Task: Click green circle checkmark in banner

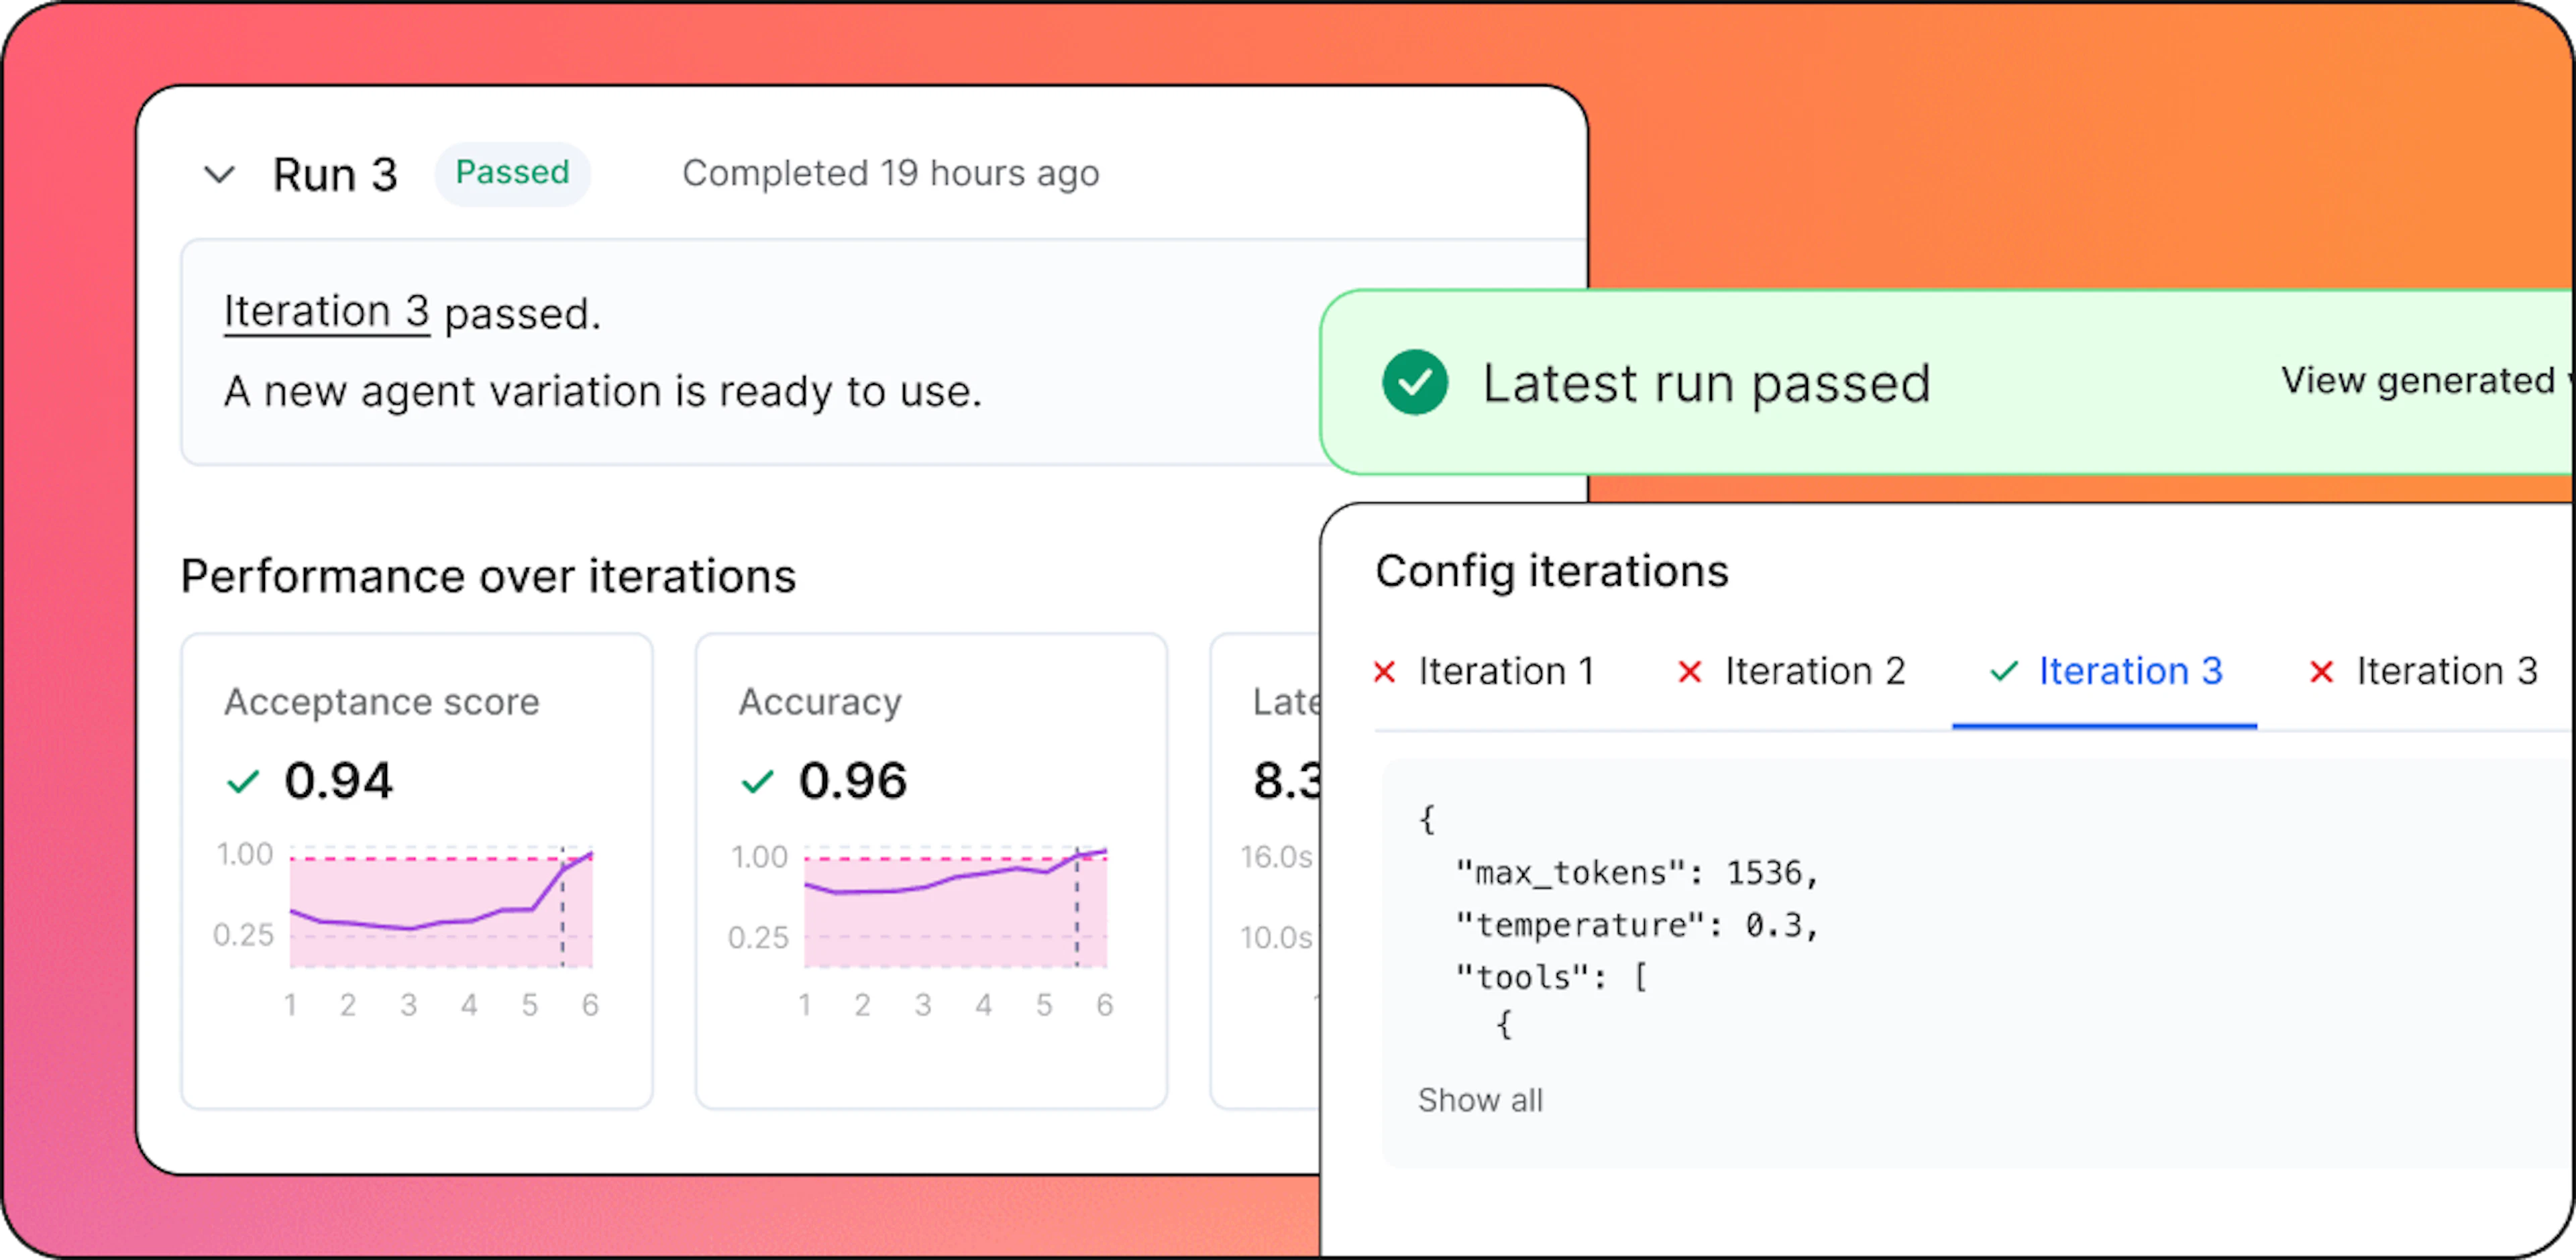Action: [x=1414, y=382]
